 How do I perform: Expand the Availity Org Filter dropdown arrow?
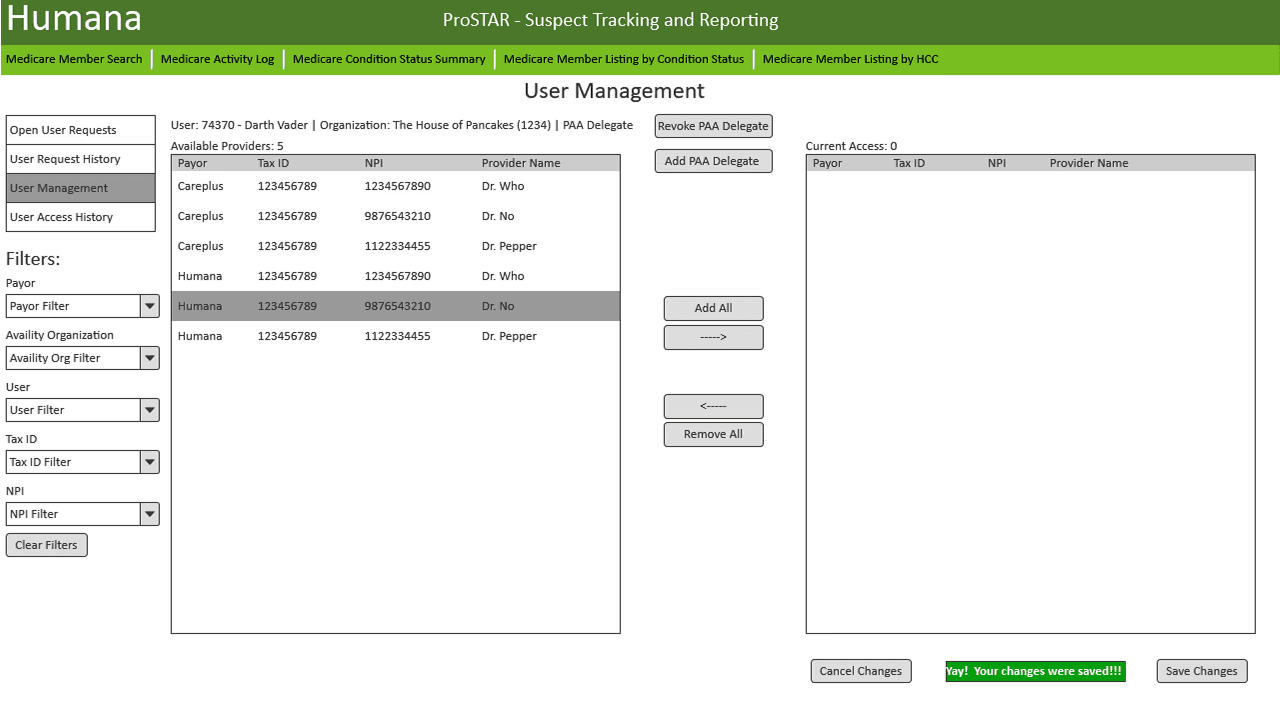150,358
